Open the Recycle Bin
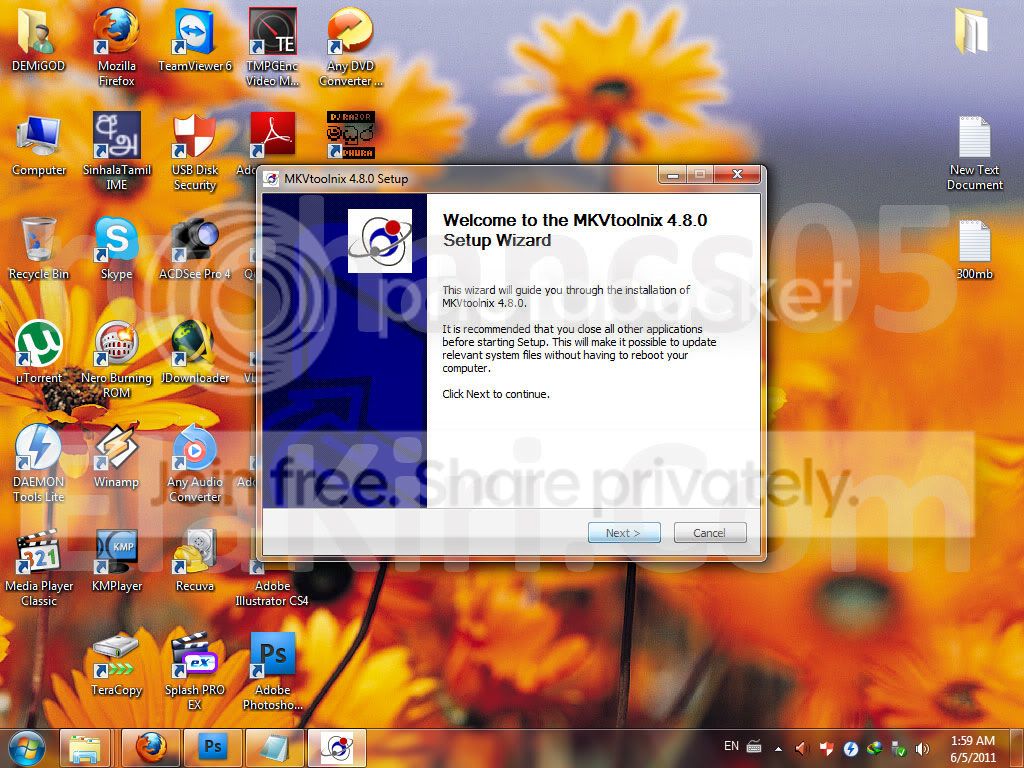Image resolution: width=1024 pixels, height=768 pixels. [39, 249]
